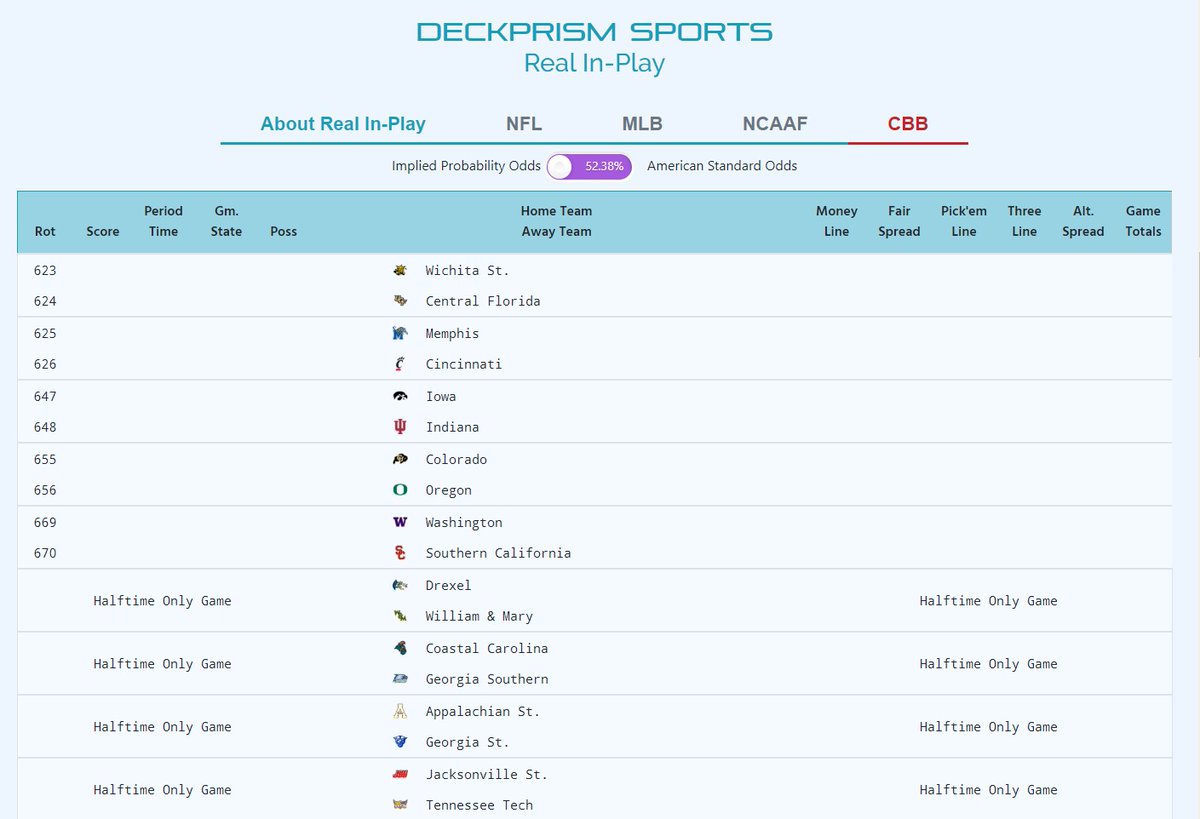Click the Score column header
This screenshot has width=1200, height=819.
click(x=103, y=231)
